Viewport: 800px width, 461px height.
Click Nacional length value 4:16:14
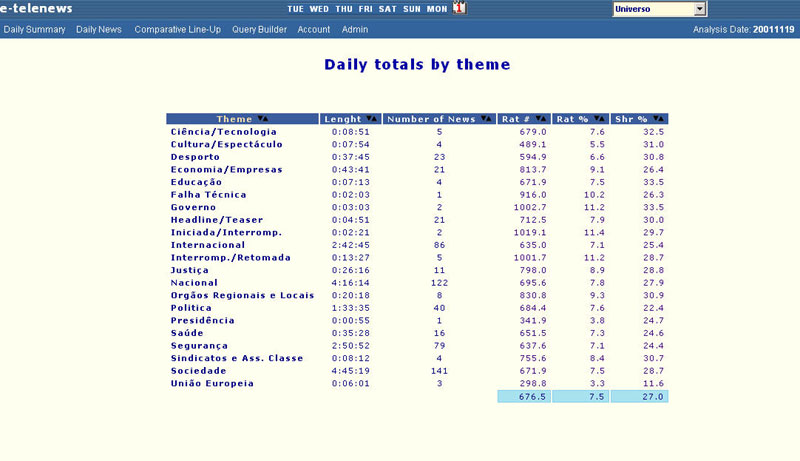(x=351, y=283)
